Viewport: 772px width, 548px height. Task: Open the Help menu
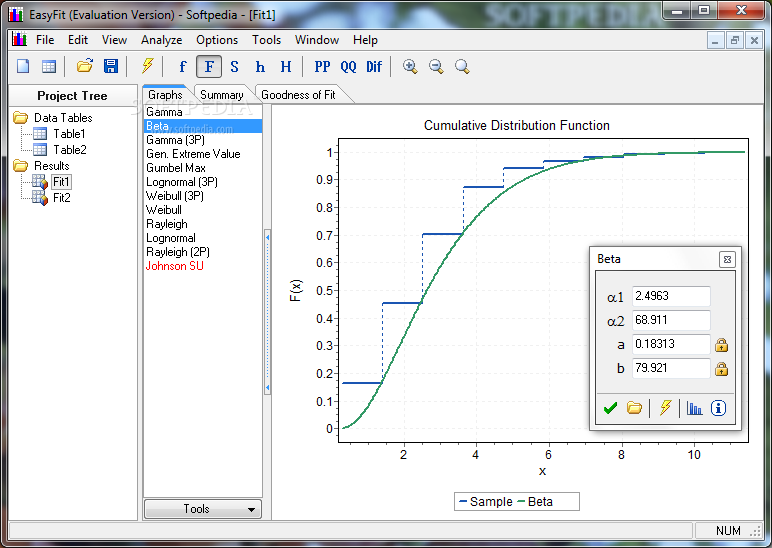coord(365,40)
